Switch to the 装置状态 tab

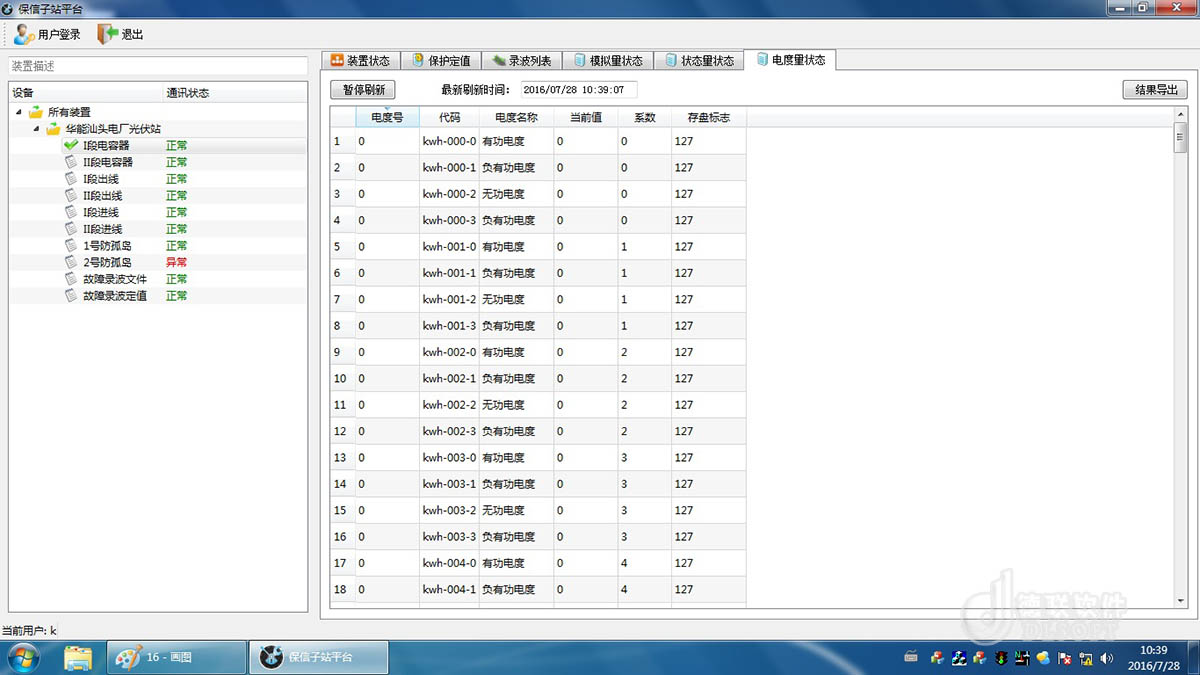(x=360, y=60)
